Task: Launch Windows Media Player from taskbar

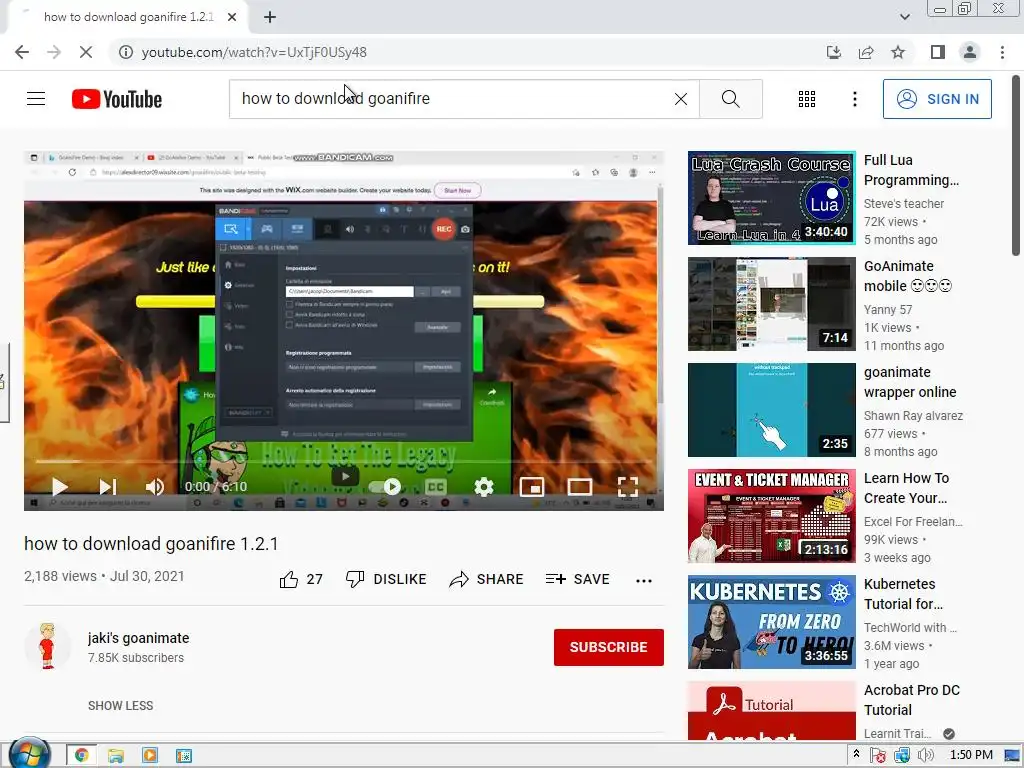Action: 150,756
